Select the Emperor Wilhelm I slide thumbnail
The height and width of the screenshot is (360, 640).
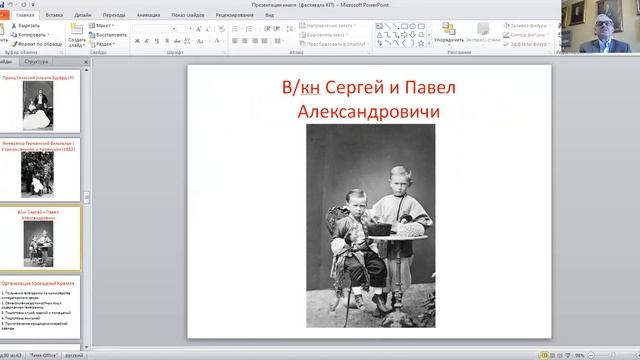40,170
